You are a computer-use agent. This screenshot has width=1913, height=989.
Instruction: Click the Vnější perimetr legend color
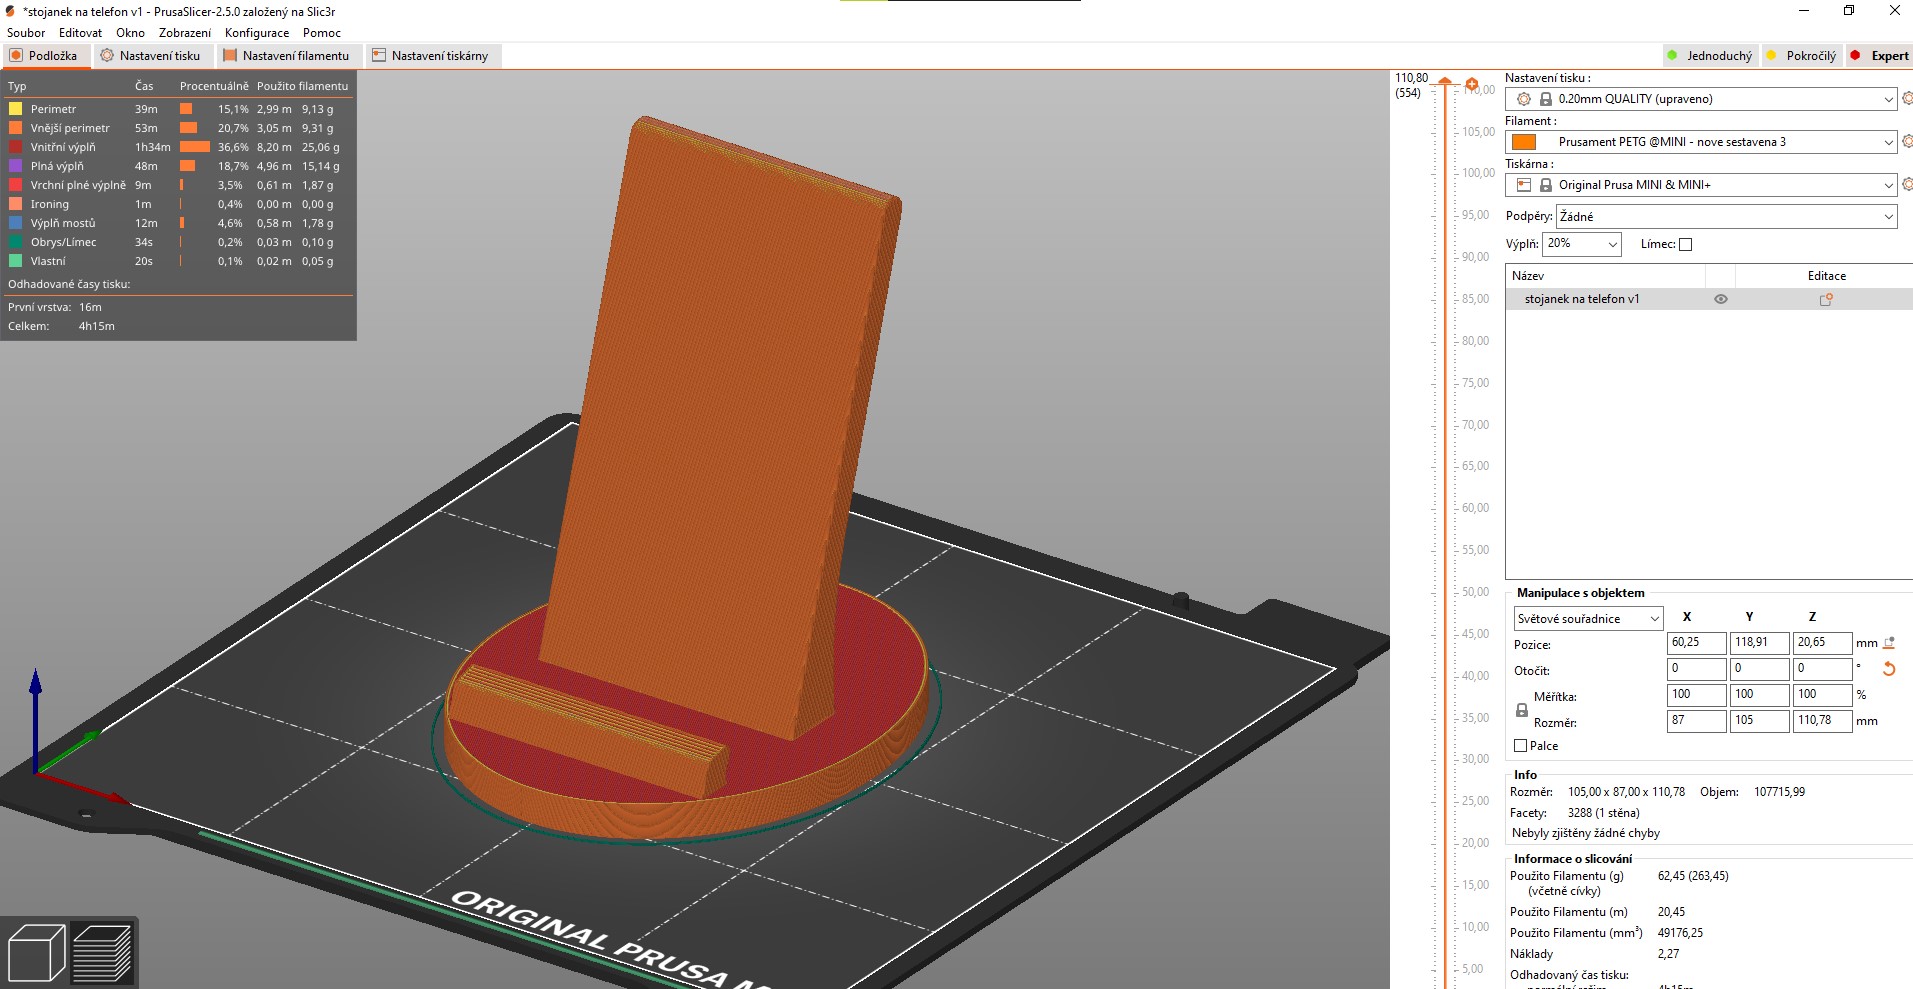(x=15, y=128)
